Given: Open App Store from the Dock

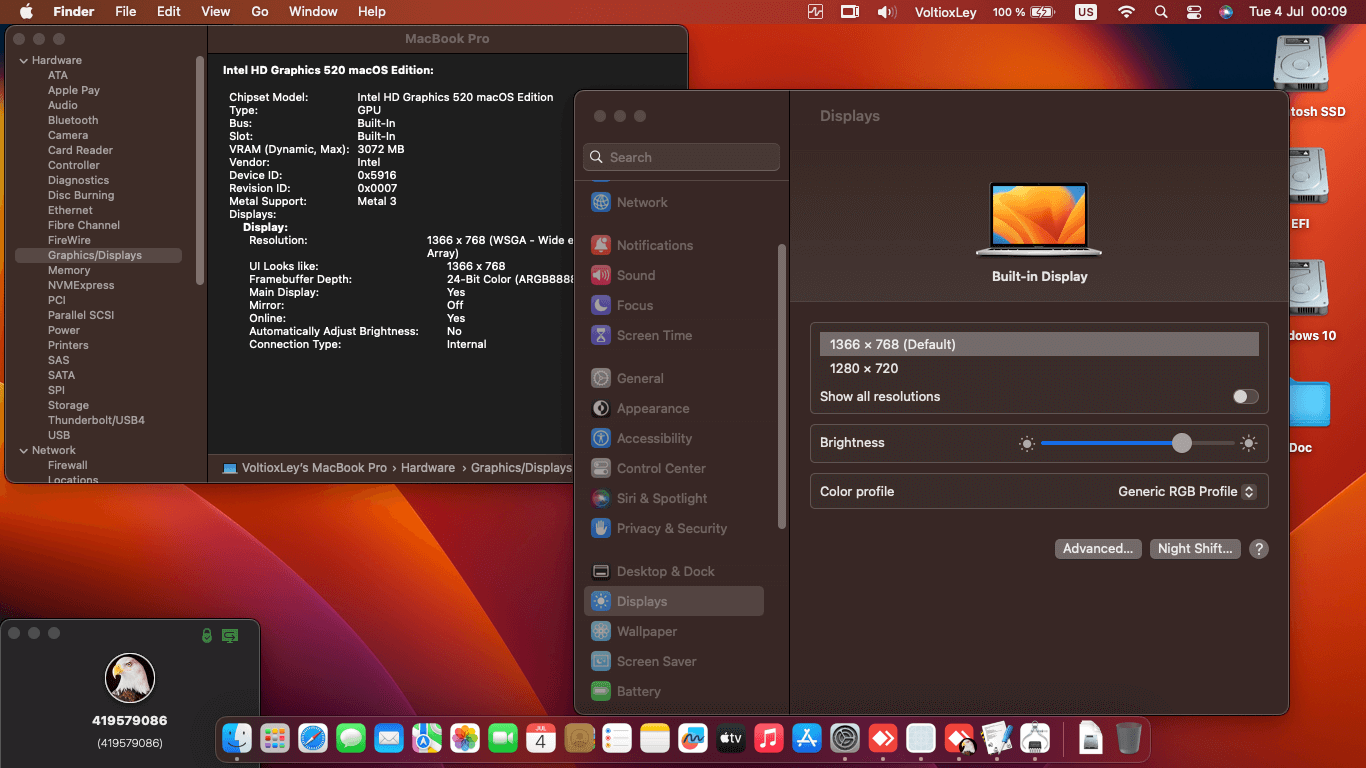Looking at the screenshot, I should pos(807,739).
